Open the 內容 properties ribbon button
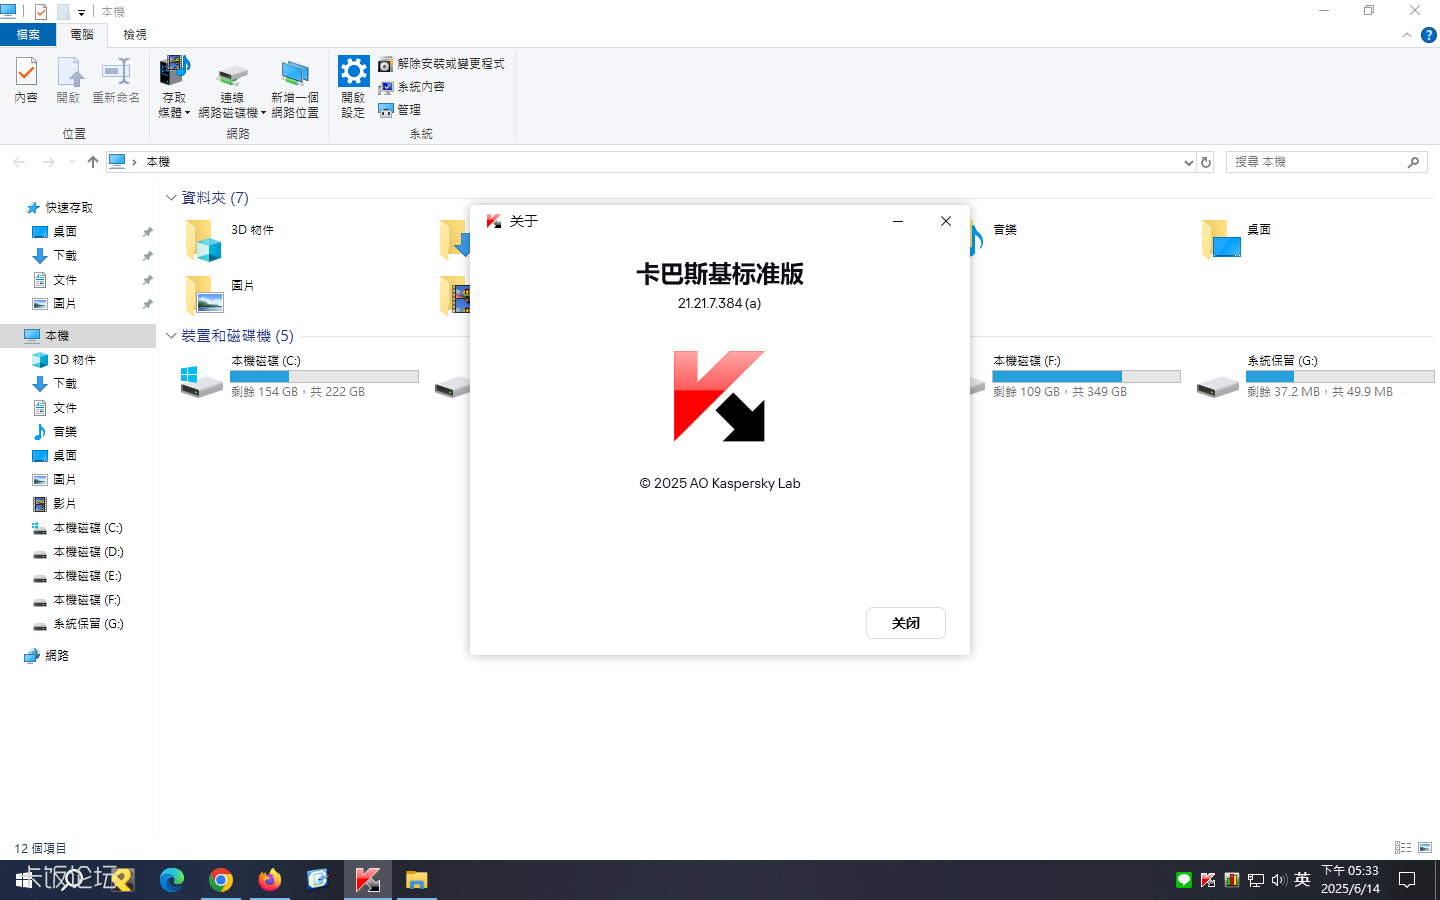The height and width of the screenshot is (900, 1440). point(26,80)
